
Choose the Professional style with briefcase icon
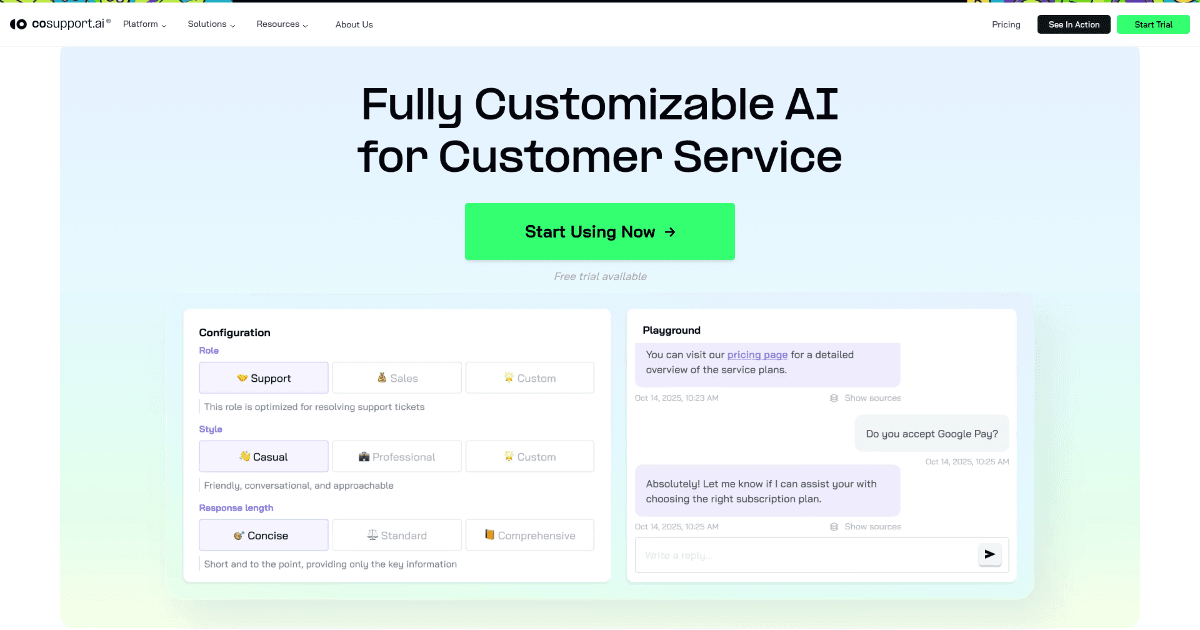[x=396, y=456]
